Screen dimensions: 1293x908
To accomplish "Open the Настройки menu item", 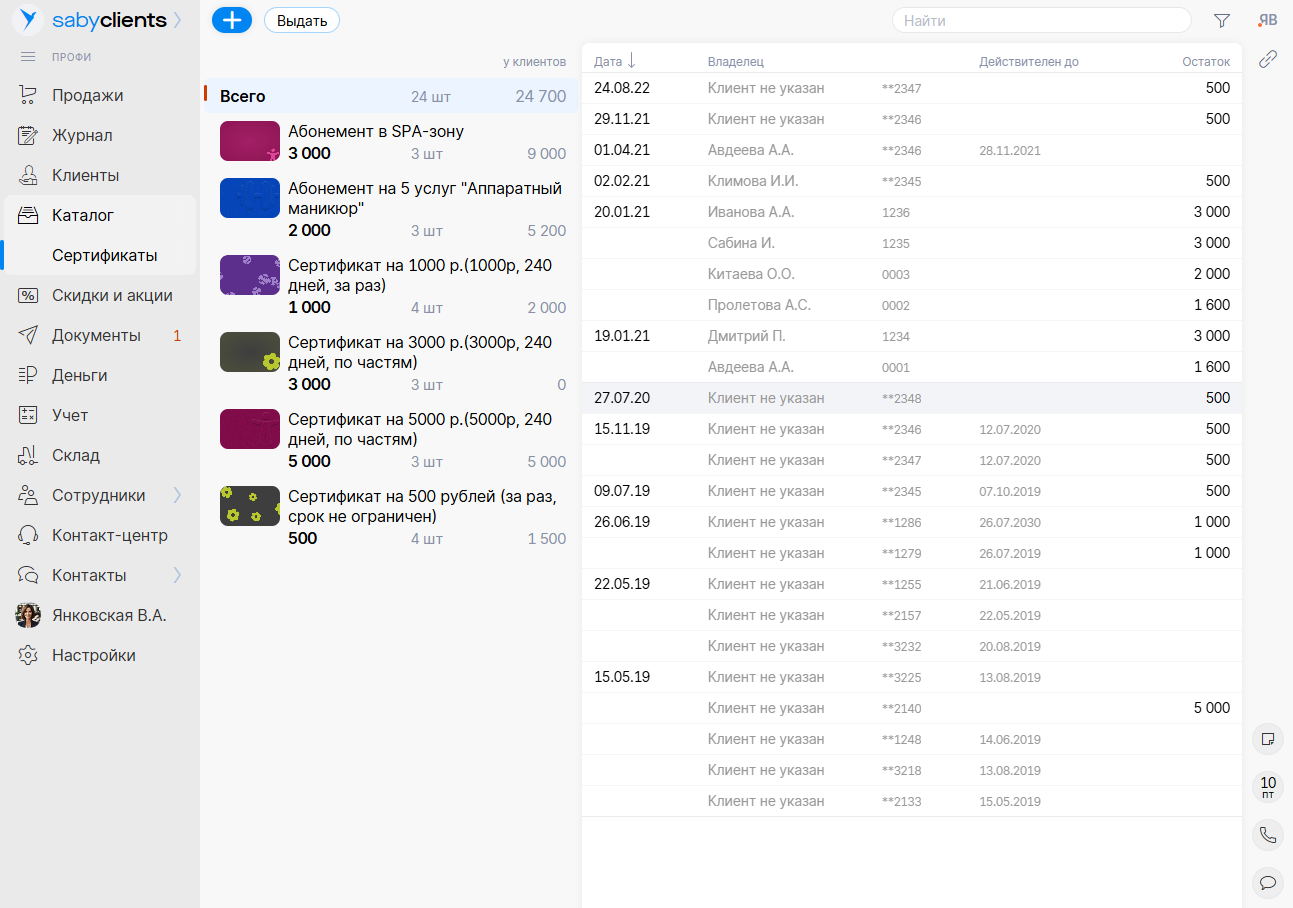I will 93,655.
